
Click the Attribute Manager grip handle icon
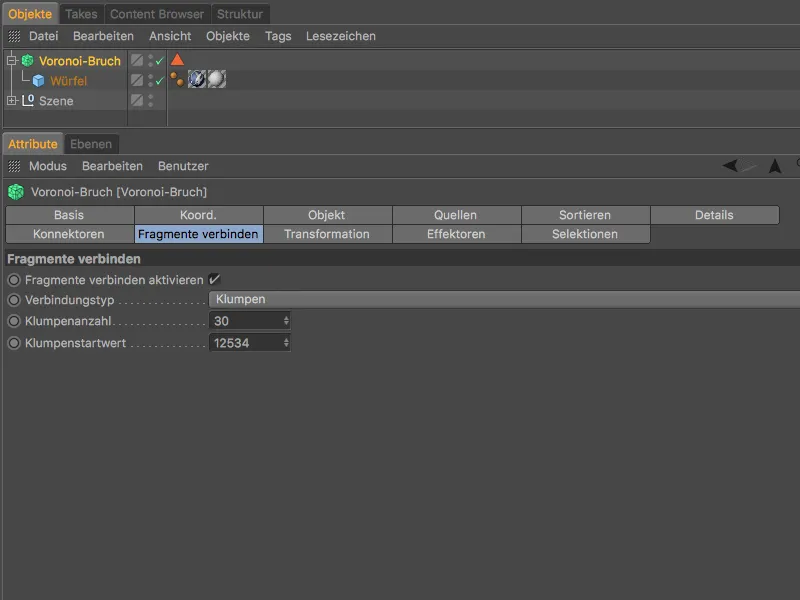14,166
